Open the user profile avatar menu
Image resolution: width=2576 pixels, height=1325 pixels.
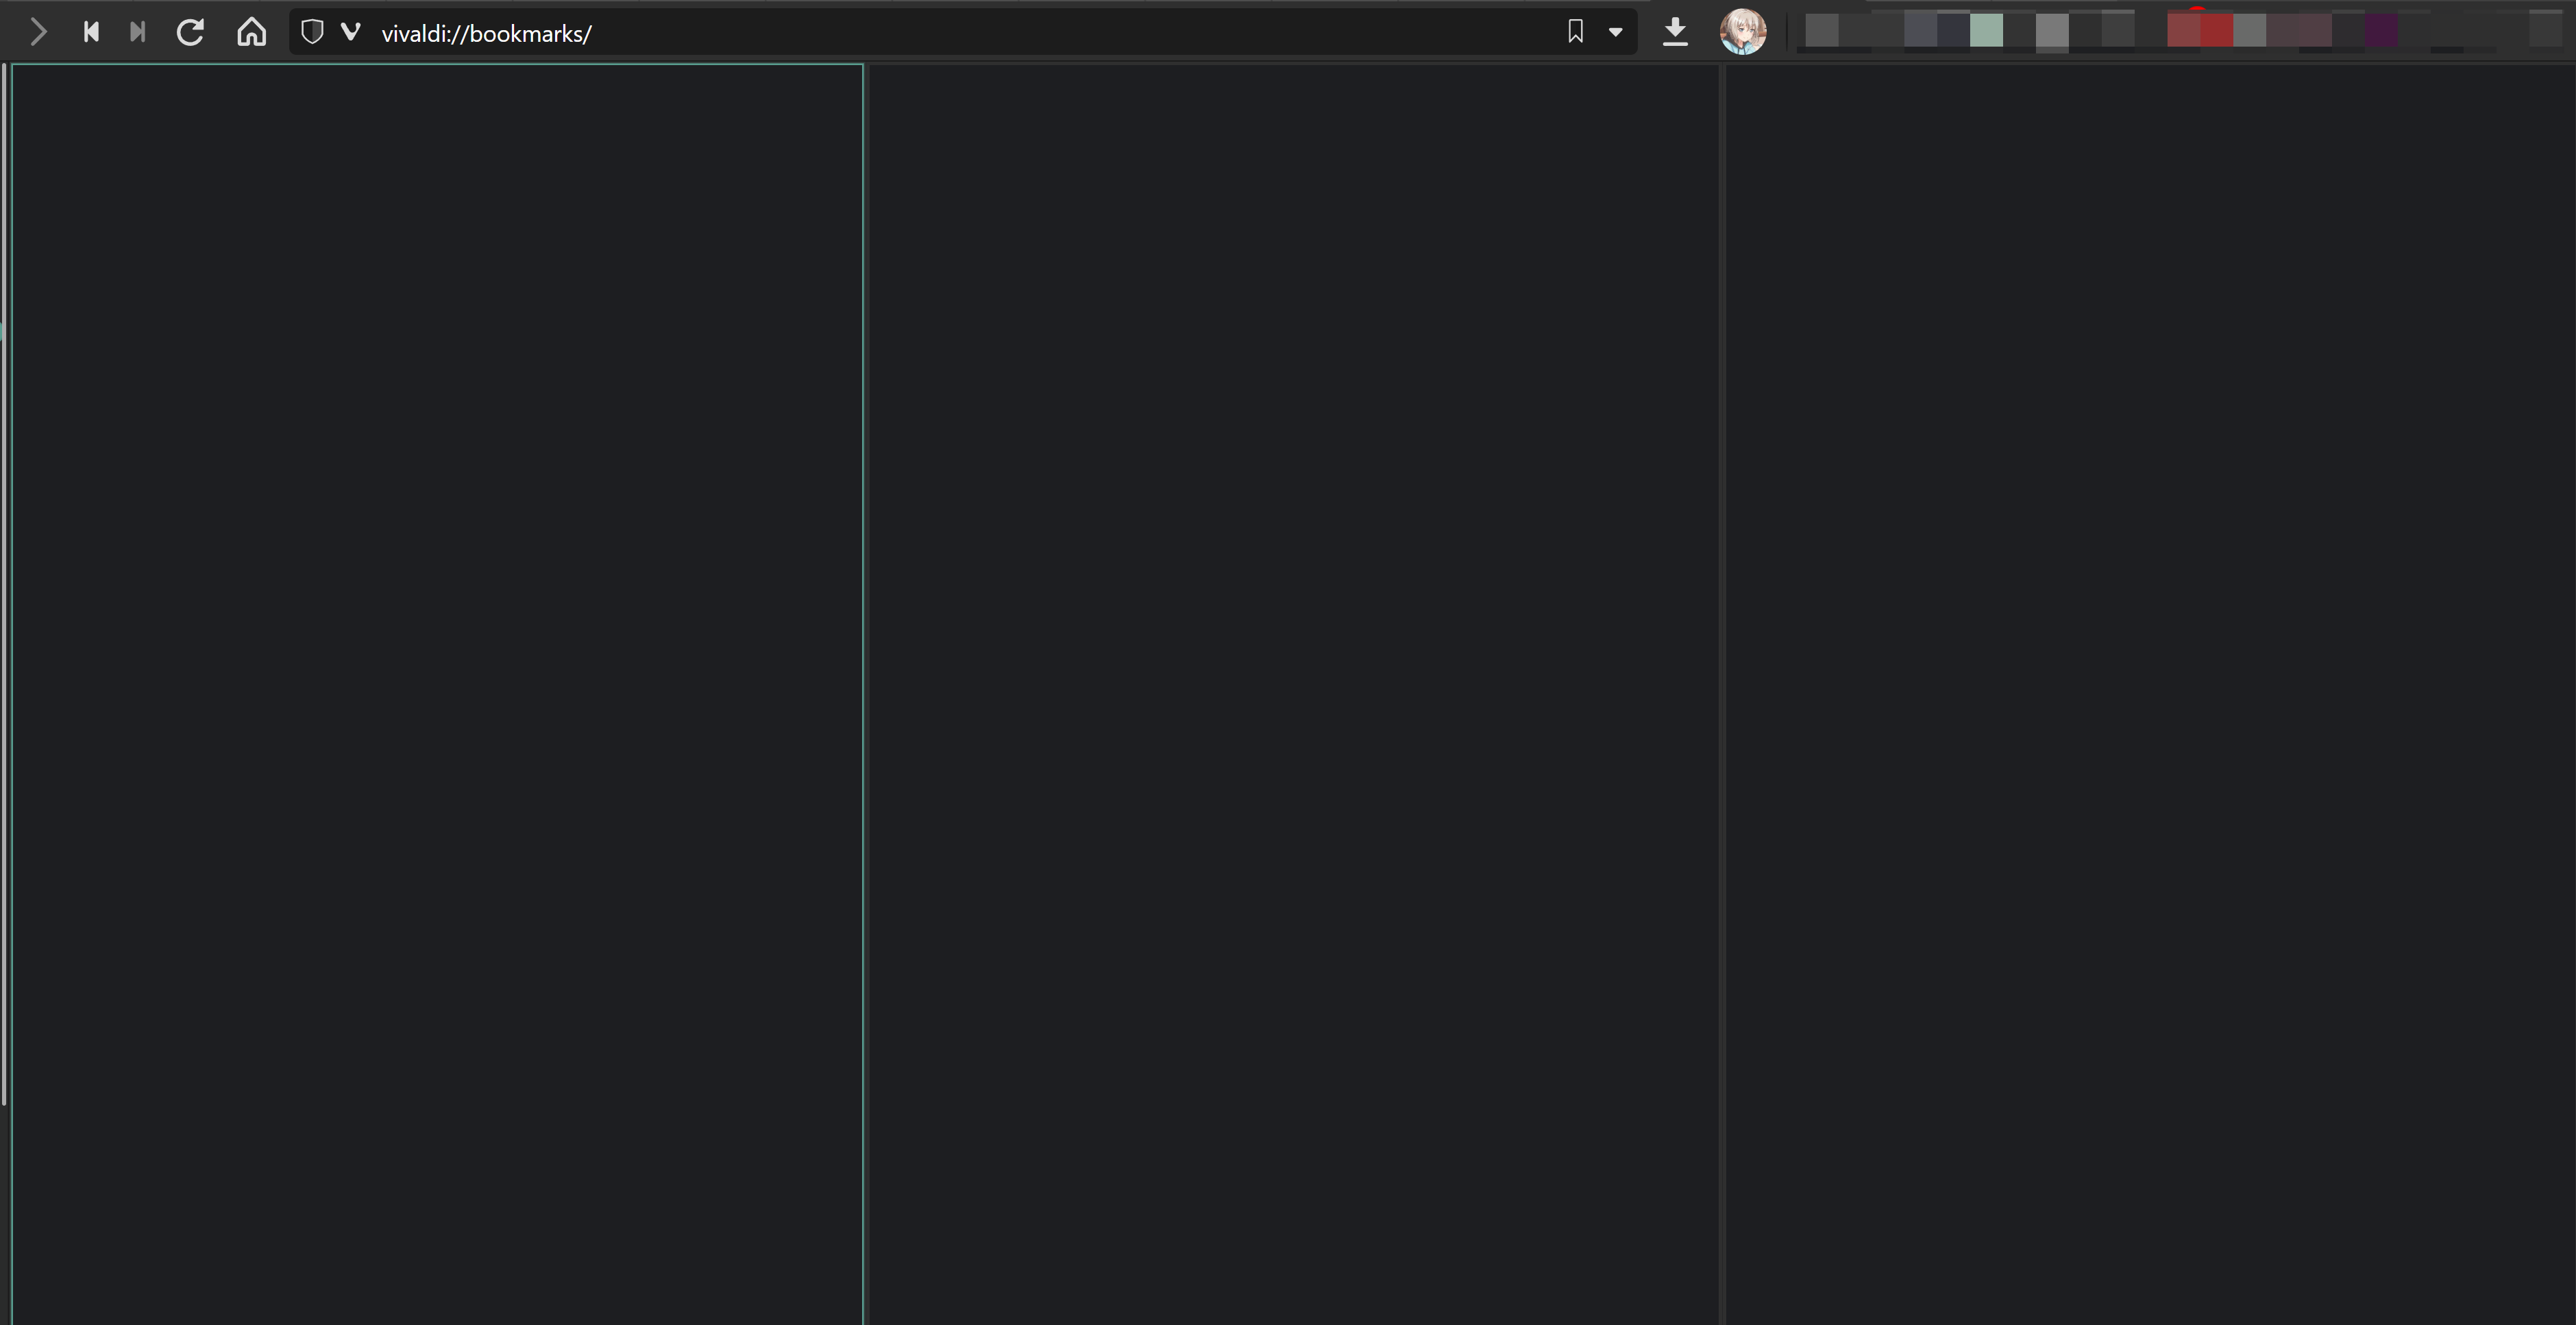click(1742, 32)
